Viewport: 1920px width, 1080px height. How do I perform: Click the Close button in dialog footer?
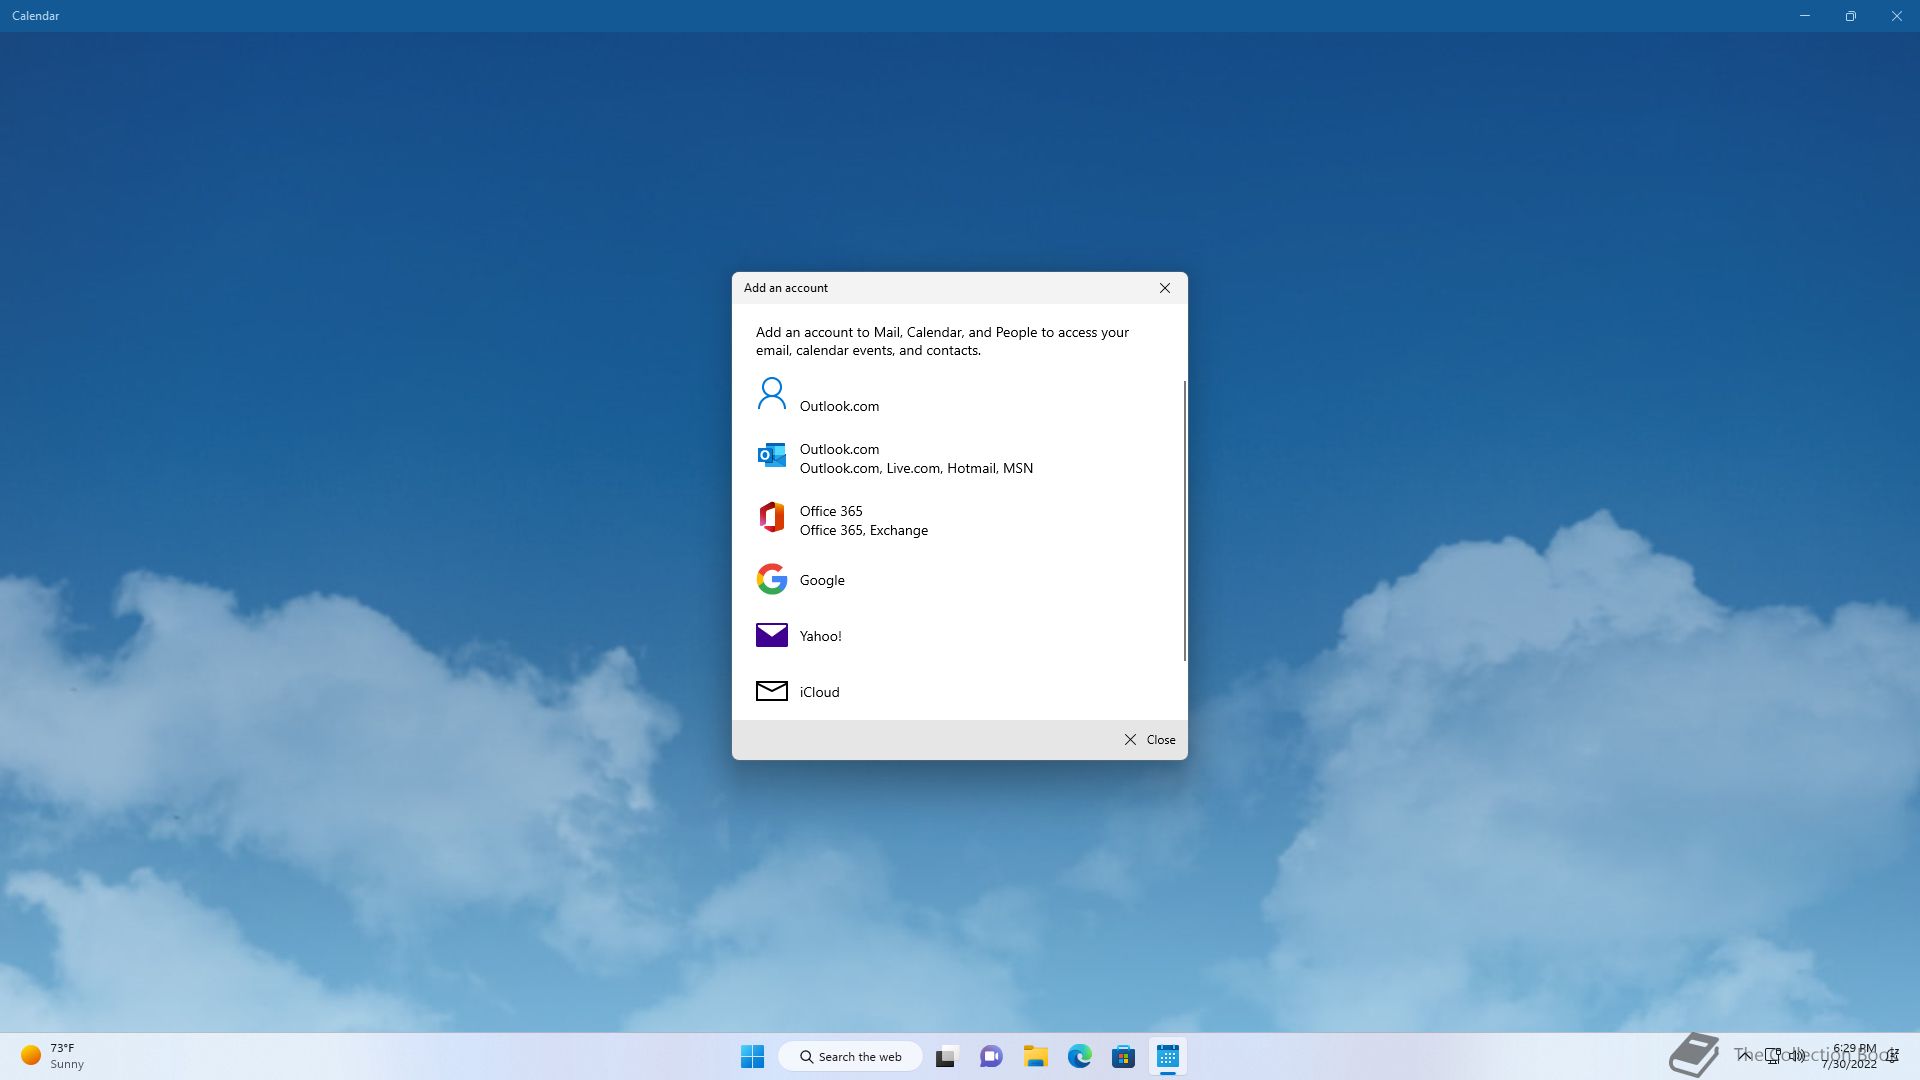coord(1149,740)
